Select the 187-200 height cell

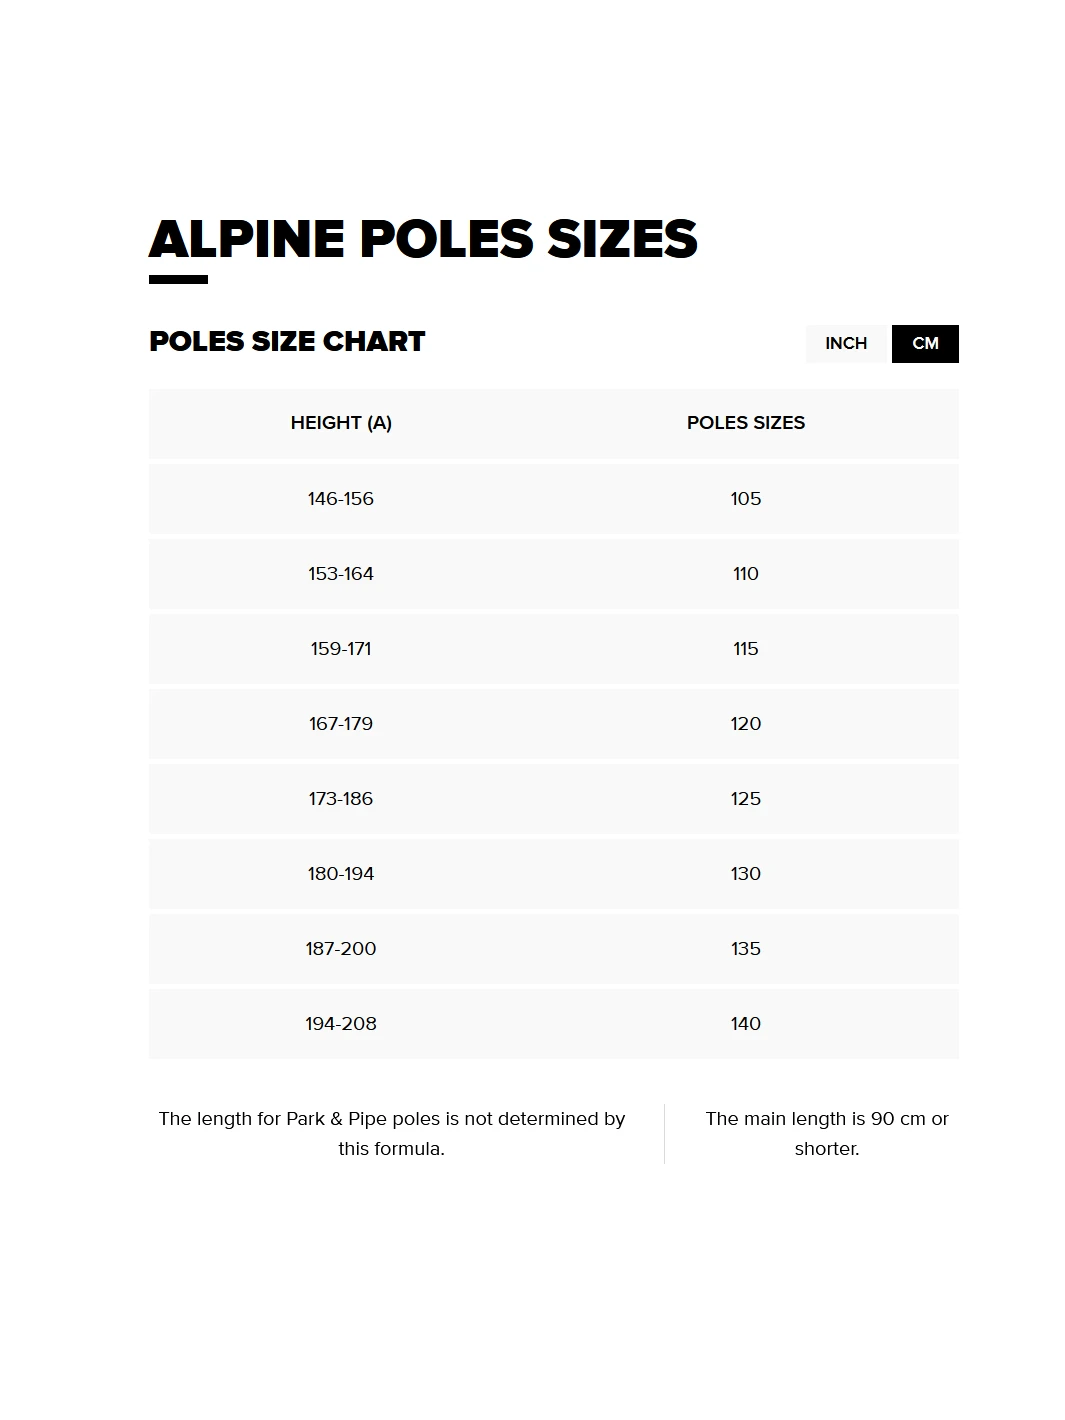tap(341, 948)
